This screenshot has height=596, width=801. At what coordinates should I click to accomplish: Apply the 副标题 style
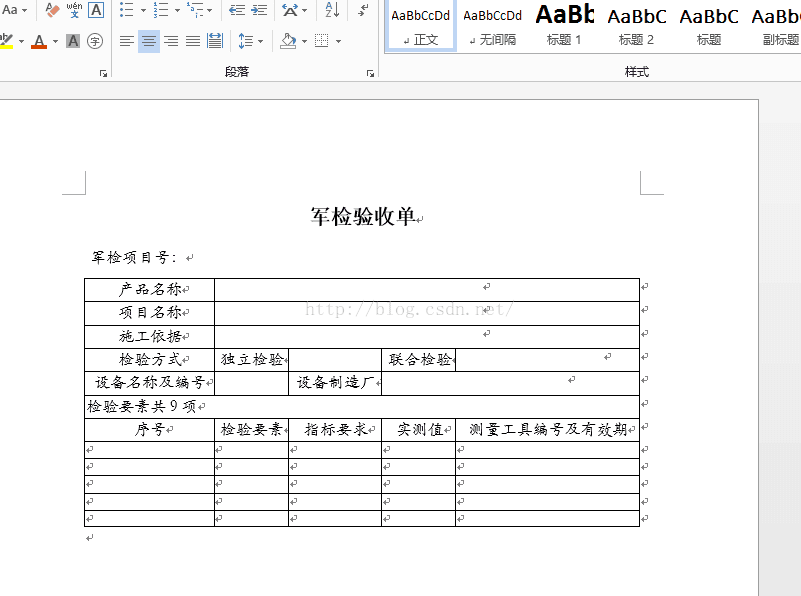coord(776,26)
